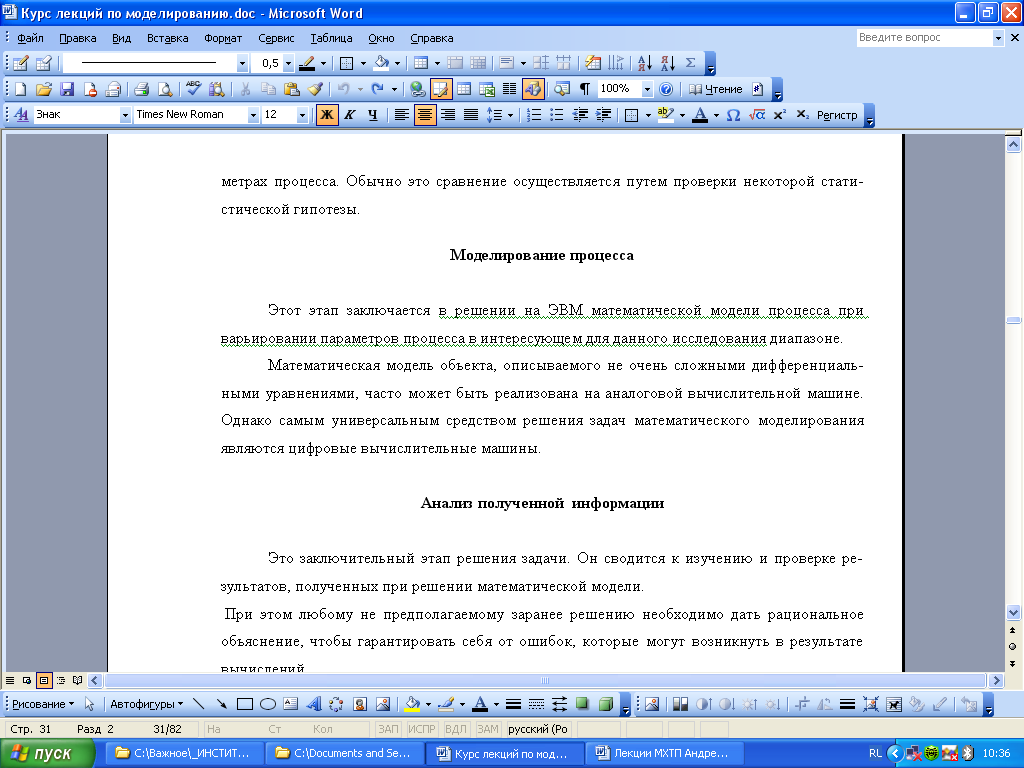The height and width of the screenshot is (768, 1024).
Task: Click the Format Painter brush icon
Action: click(x=315, y=89)
